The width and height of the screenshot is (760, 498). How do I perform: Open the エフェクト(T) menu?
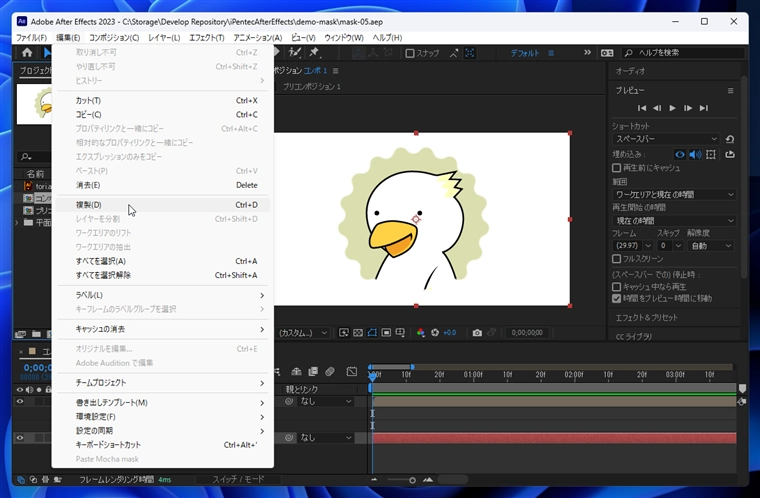coord(206,38)
